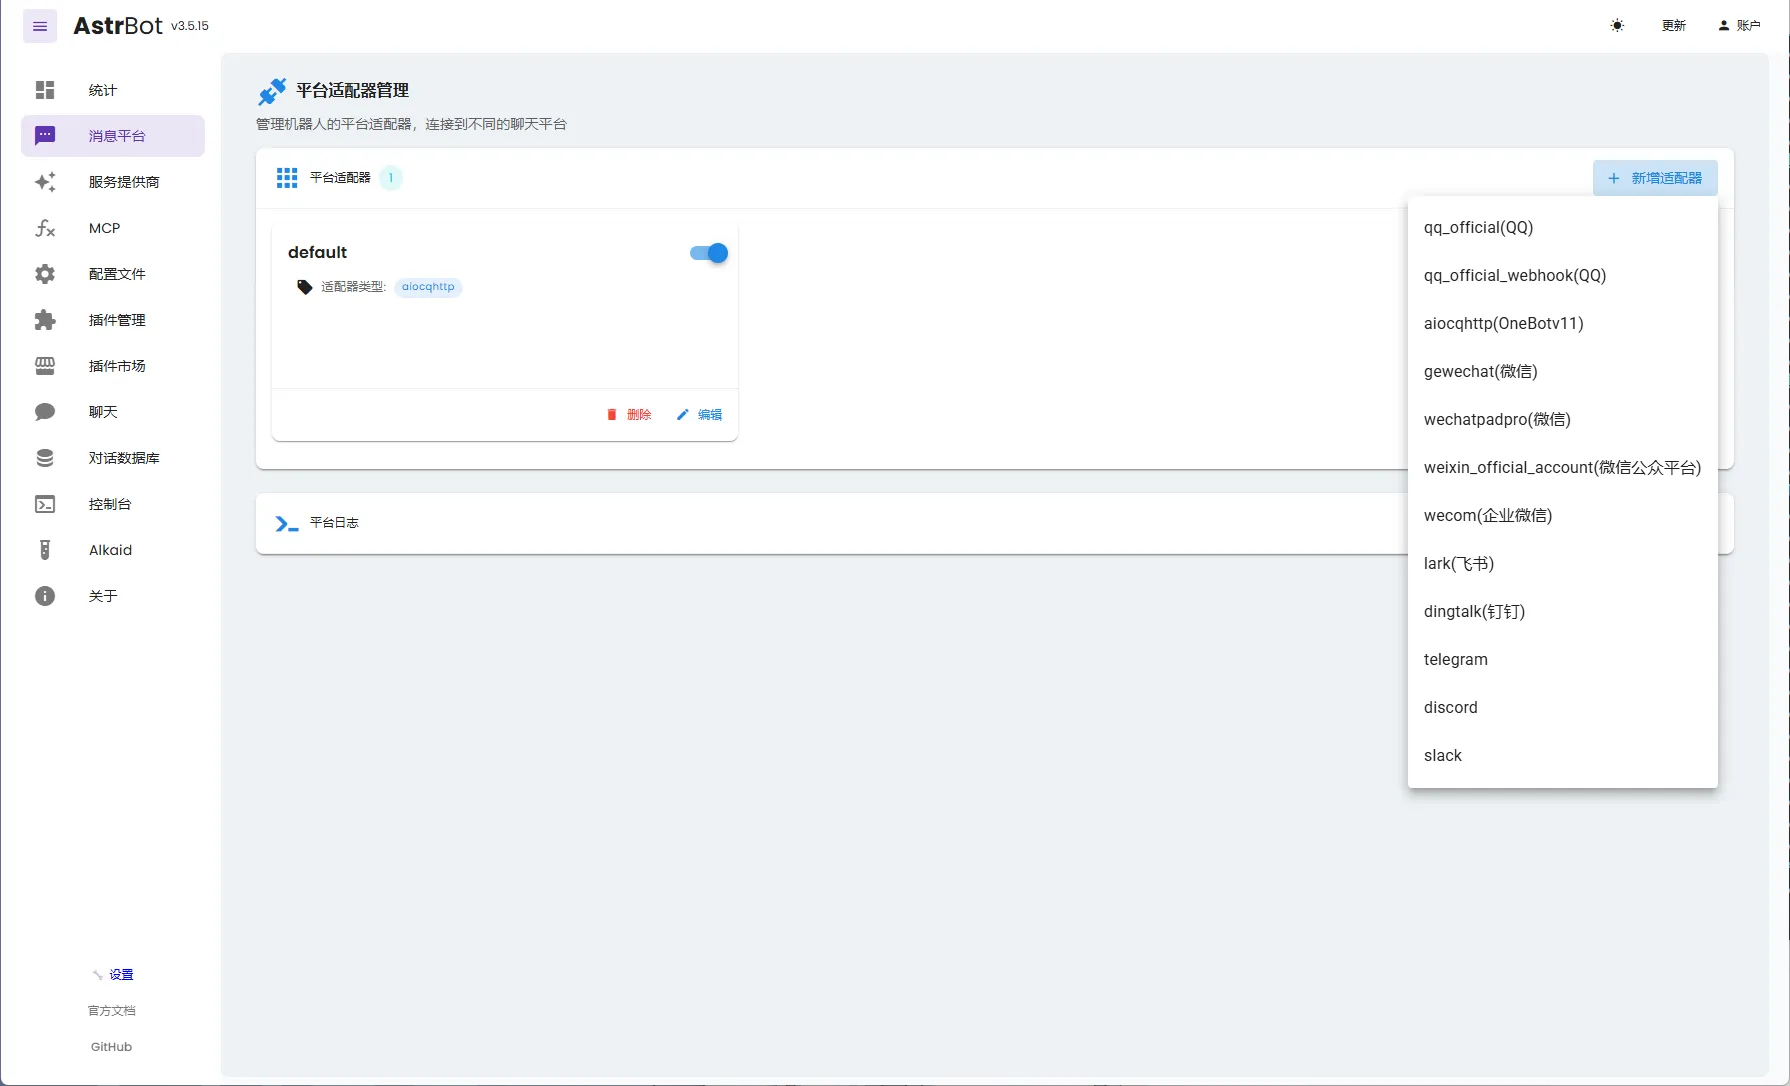Open the GitHub link

click(111, 1047)
